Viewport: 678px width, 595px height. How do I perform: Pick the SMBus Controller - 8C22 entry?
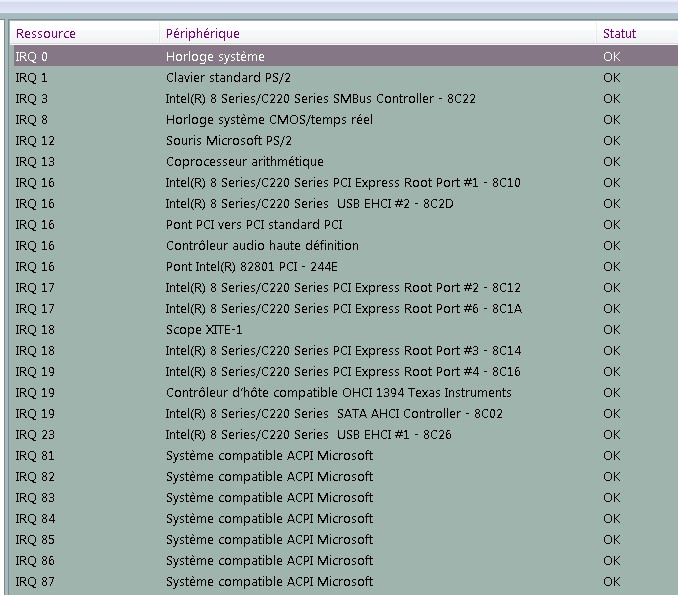point(320,99)
